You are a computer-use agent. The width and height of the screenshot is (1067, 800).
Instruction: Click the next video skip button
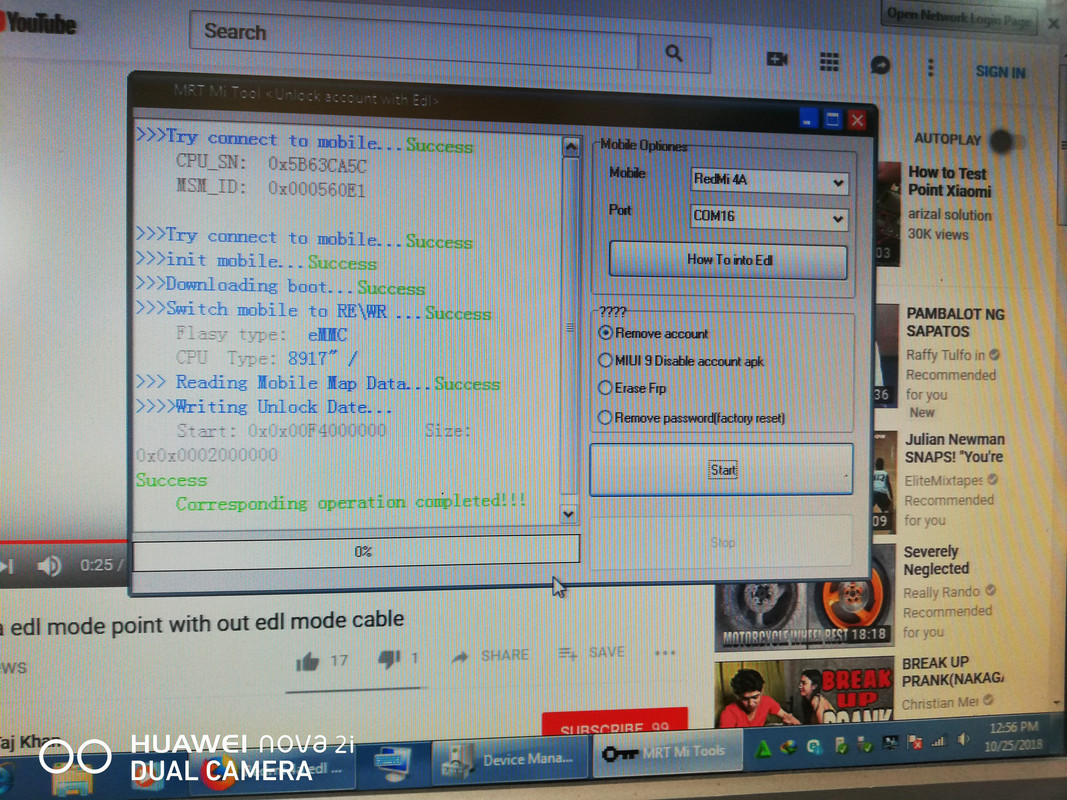(x=7, y=565)
